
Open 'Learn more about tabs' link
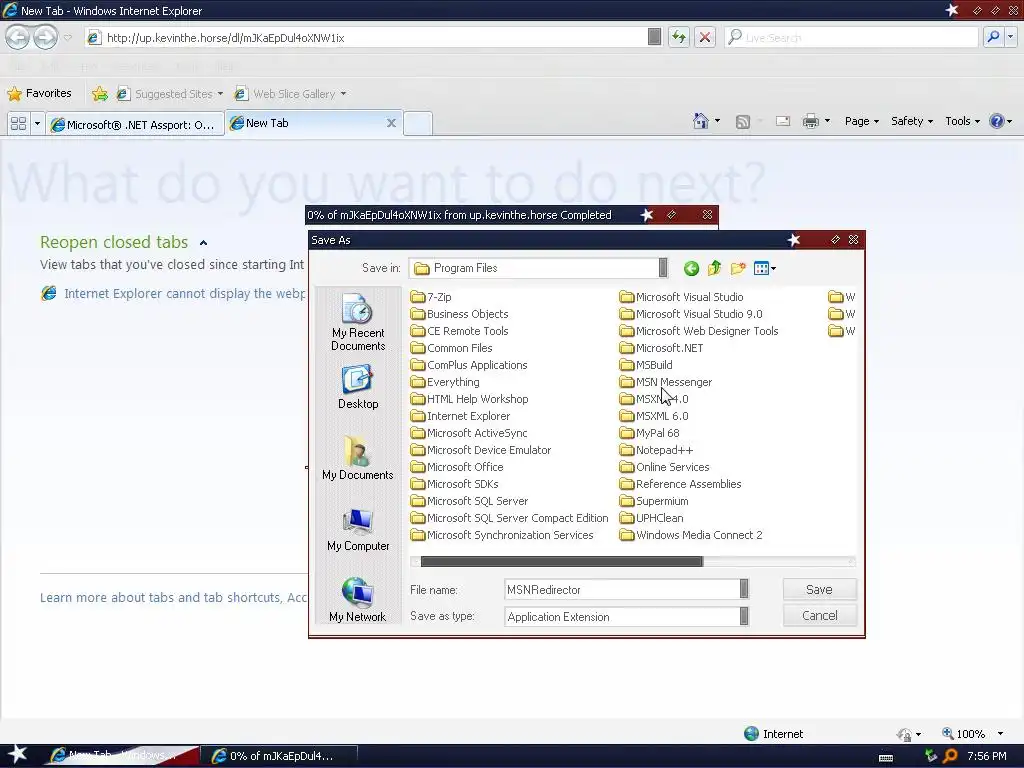pyautogui.click(x=173, y=598)
